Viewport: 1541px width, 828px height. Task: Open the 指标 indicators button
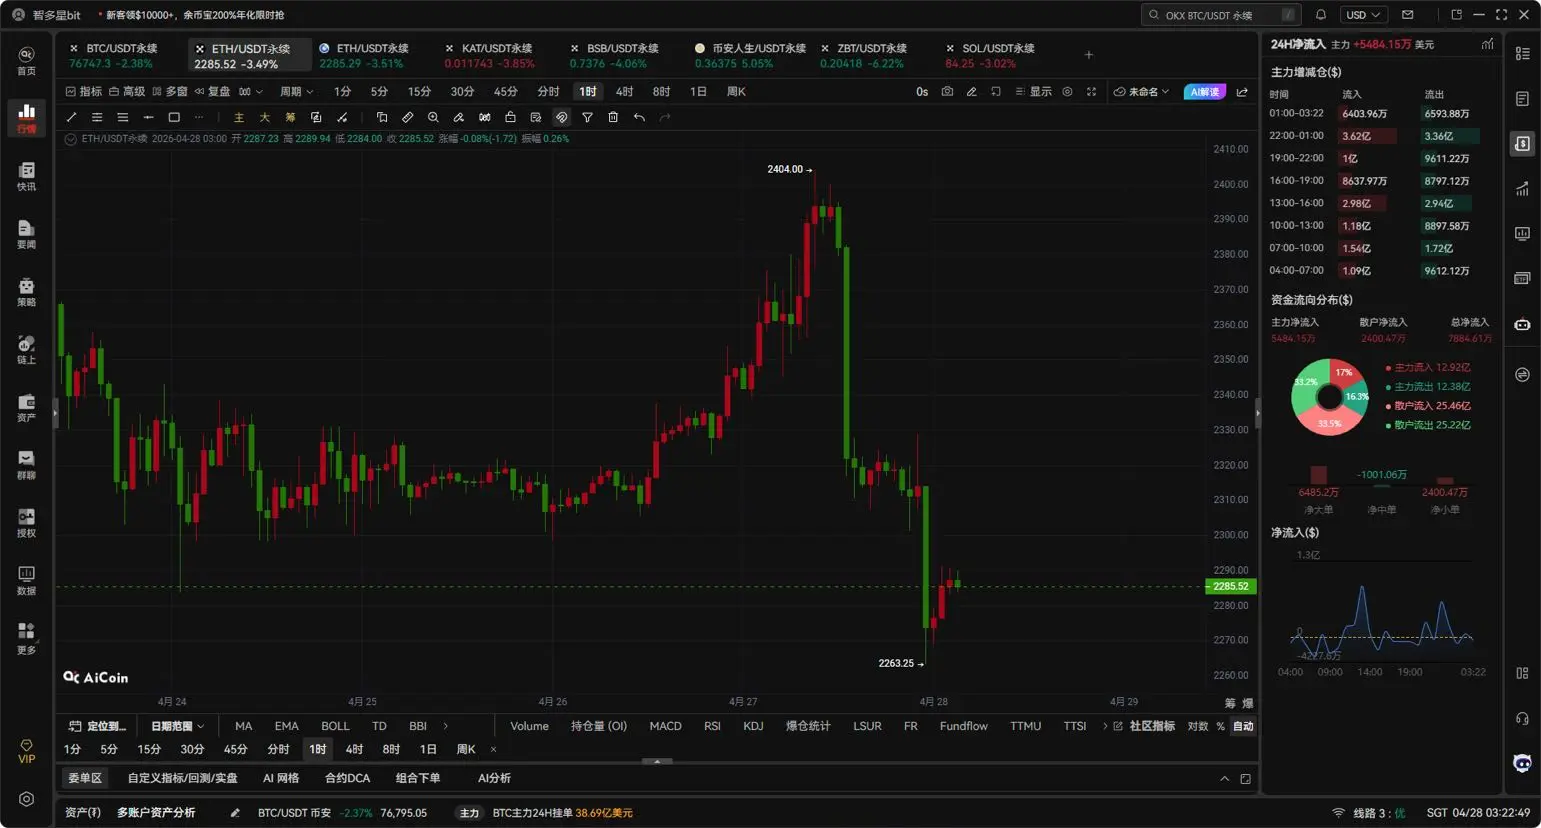tap(84, 91)
